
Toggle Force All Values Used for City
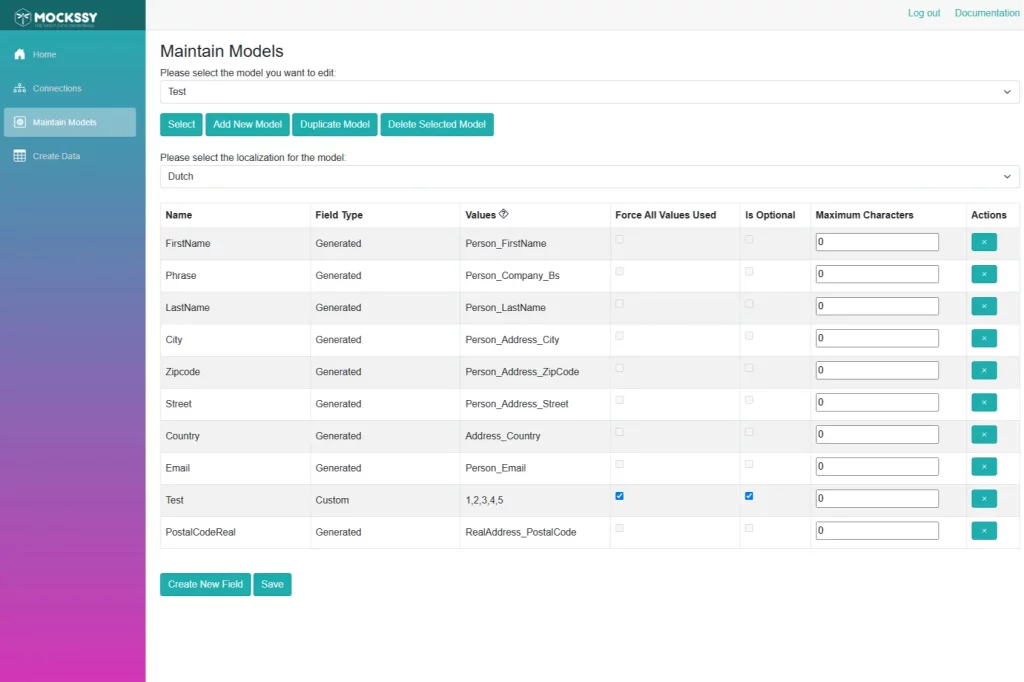619,335
